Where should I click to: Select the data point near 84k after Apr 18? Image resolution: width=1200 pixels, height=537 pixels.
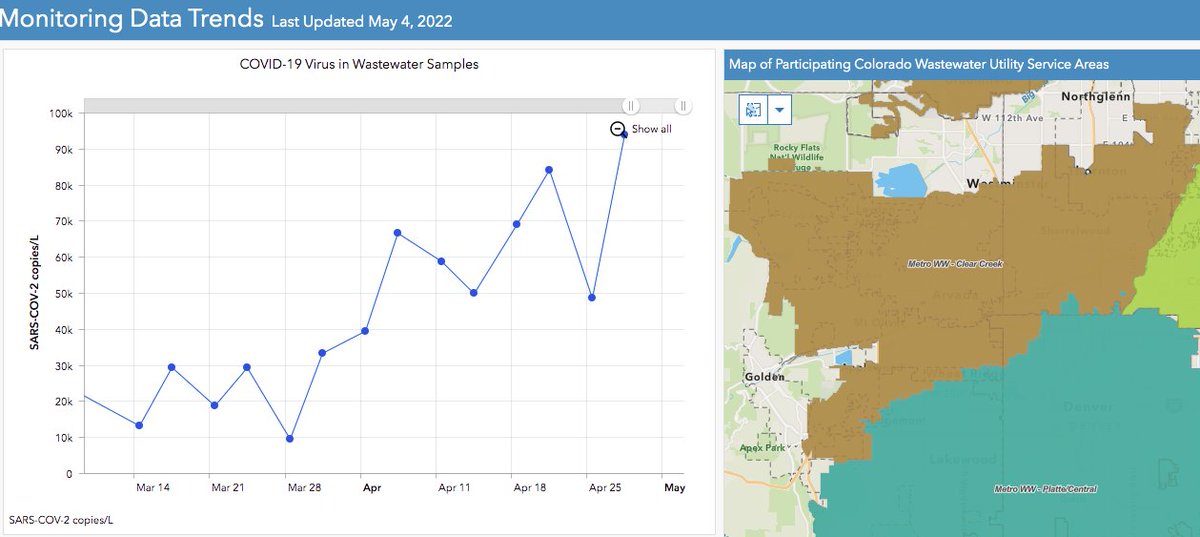coord(549,169)
